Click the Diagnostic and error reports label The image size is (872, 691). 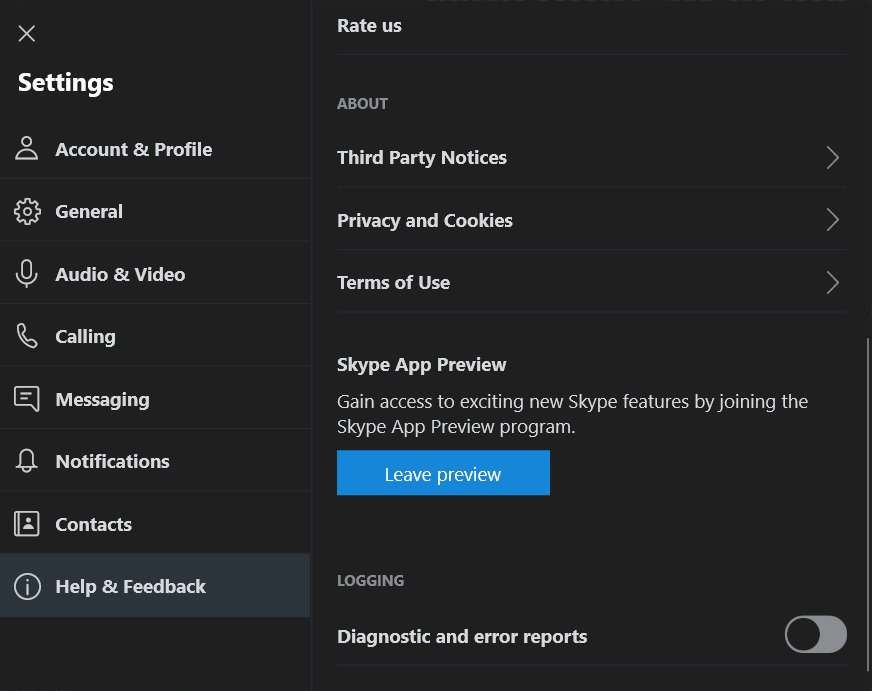pos(462,636)
